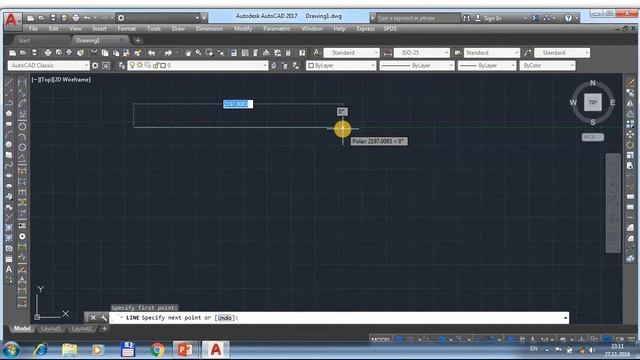Open the Dimension menu
This screenshot has height=360, width=640.
209,29
